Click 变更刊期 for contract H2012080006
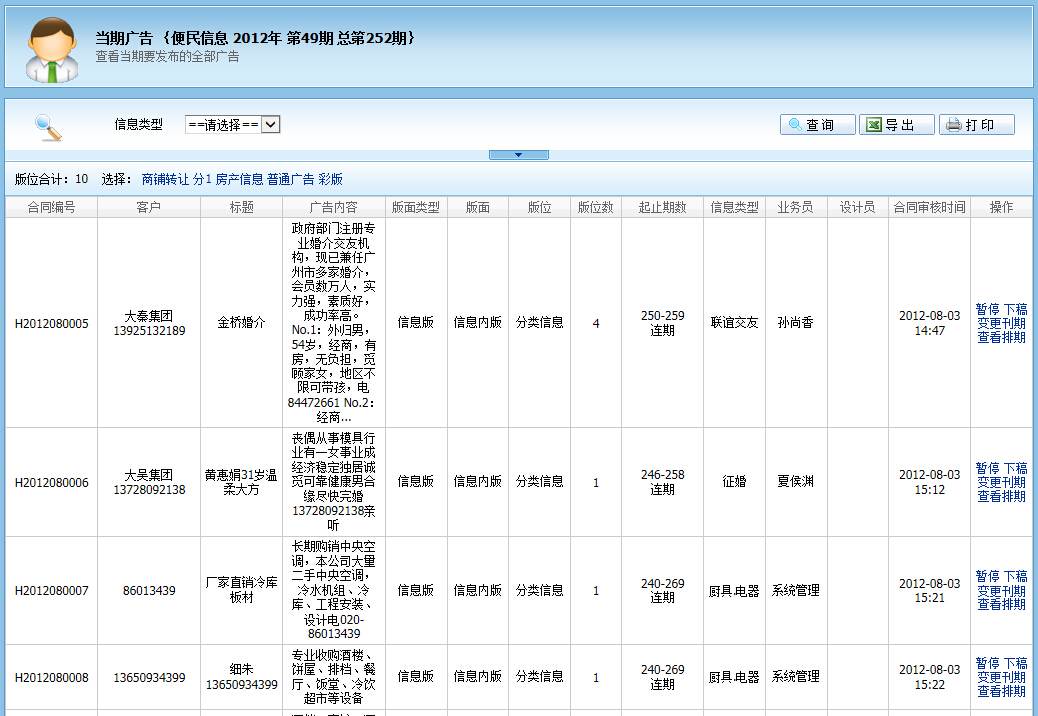Image resolution: width=1038 pixels, height=716 pixels. 1001,482
